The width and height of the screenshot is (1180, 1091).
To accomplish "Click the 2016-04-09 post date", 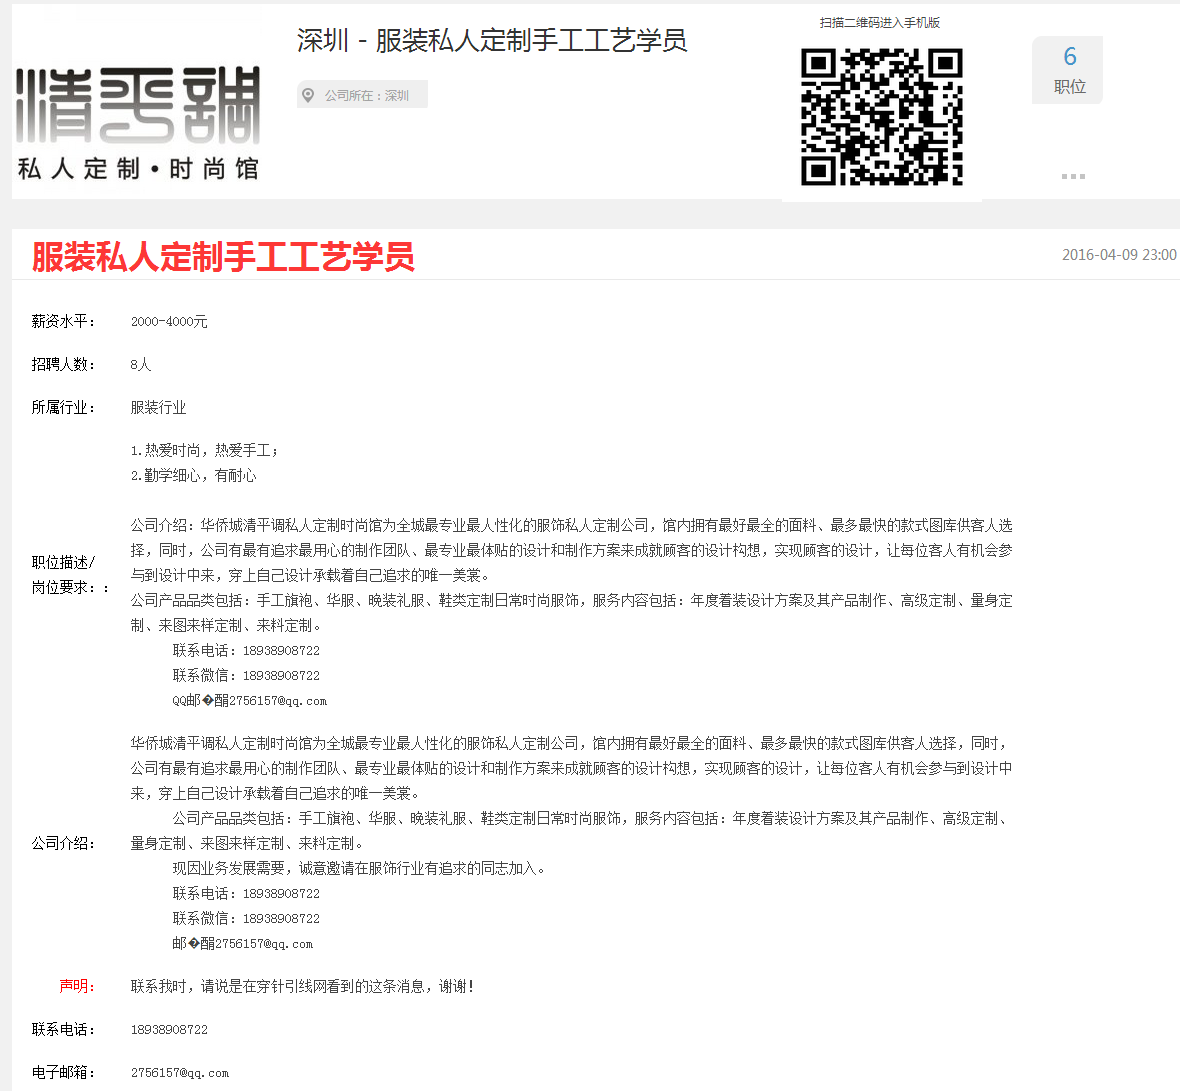I will click(1118, 255).
